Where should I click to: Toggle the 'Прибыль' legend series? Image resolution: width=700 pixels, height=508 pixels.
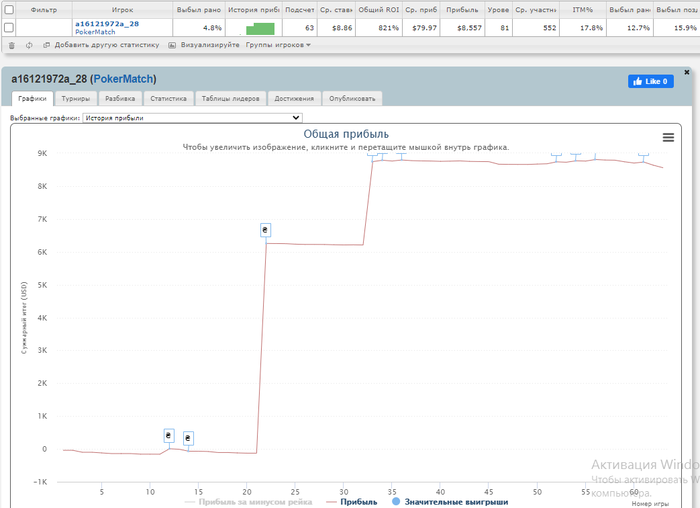coord(352,502)
